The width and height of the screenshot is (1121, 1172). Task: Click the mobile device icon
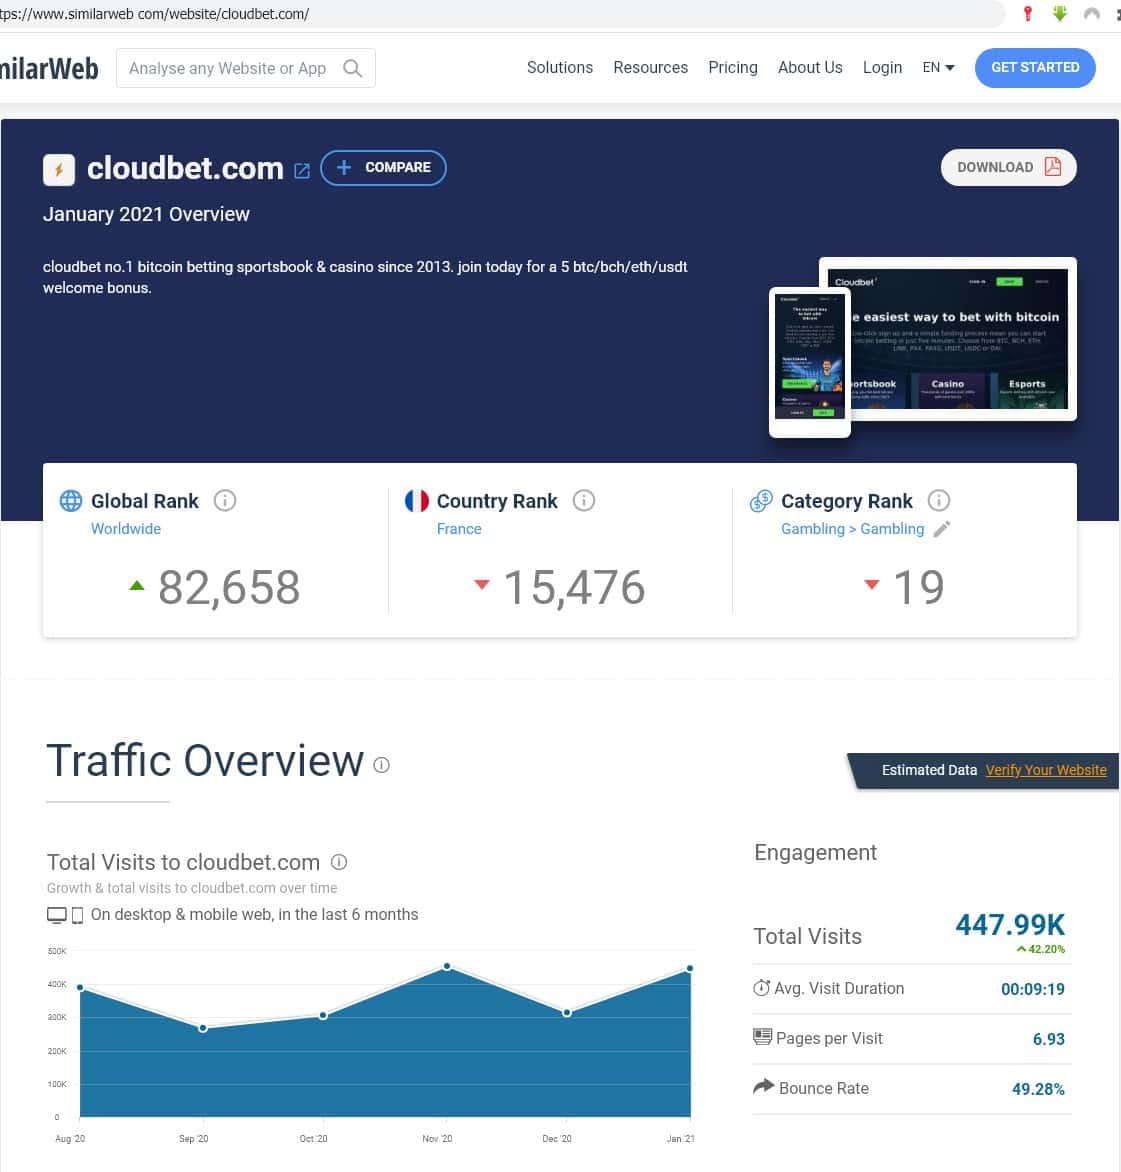coord(77,915)
